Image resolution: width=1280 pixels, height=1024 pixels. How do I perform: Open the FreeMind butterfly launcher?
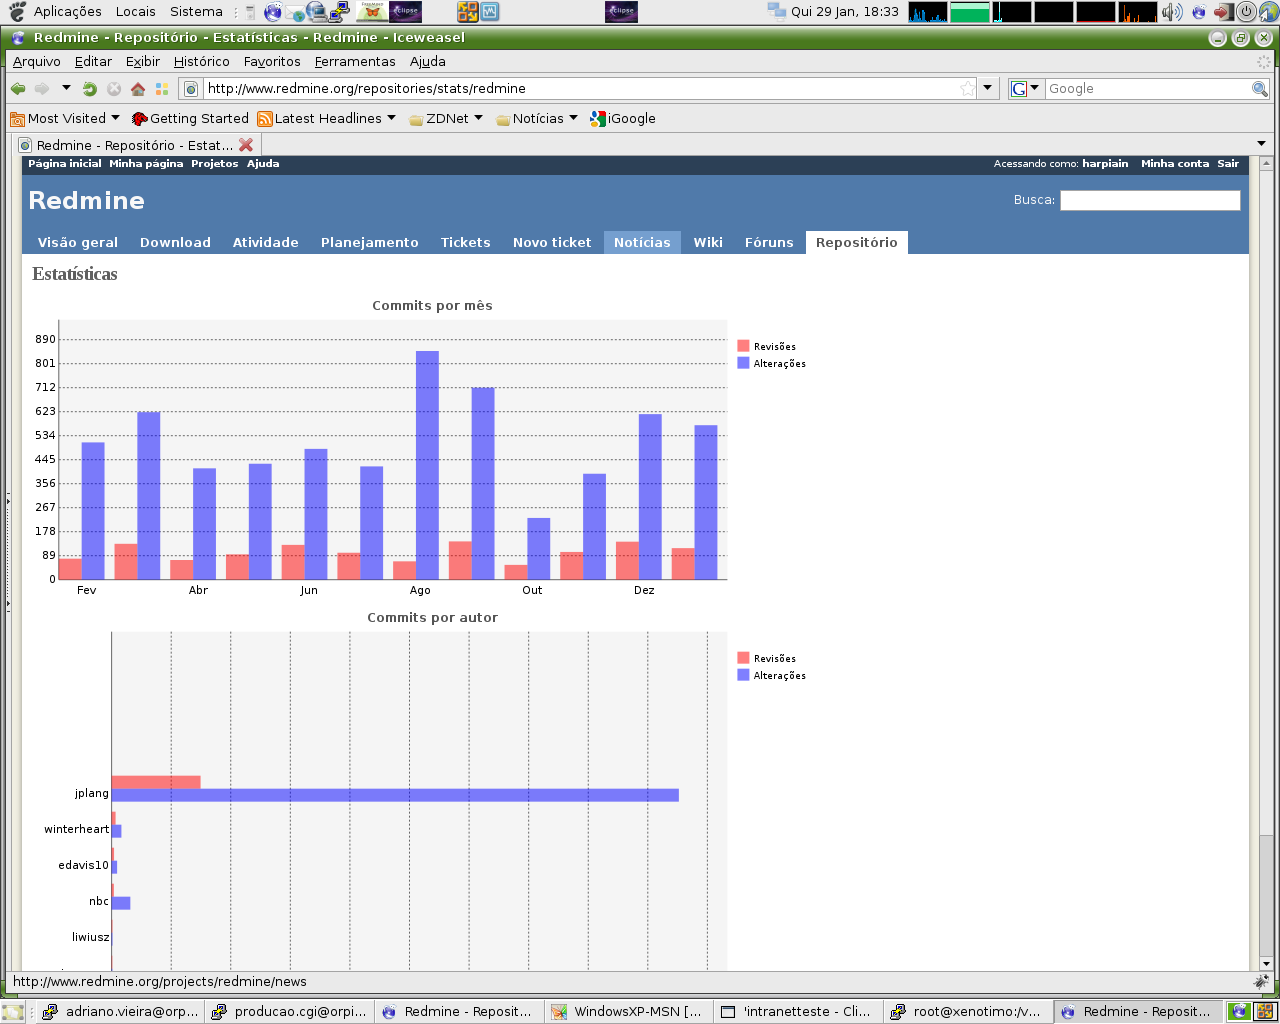coord(372,12)
